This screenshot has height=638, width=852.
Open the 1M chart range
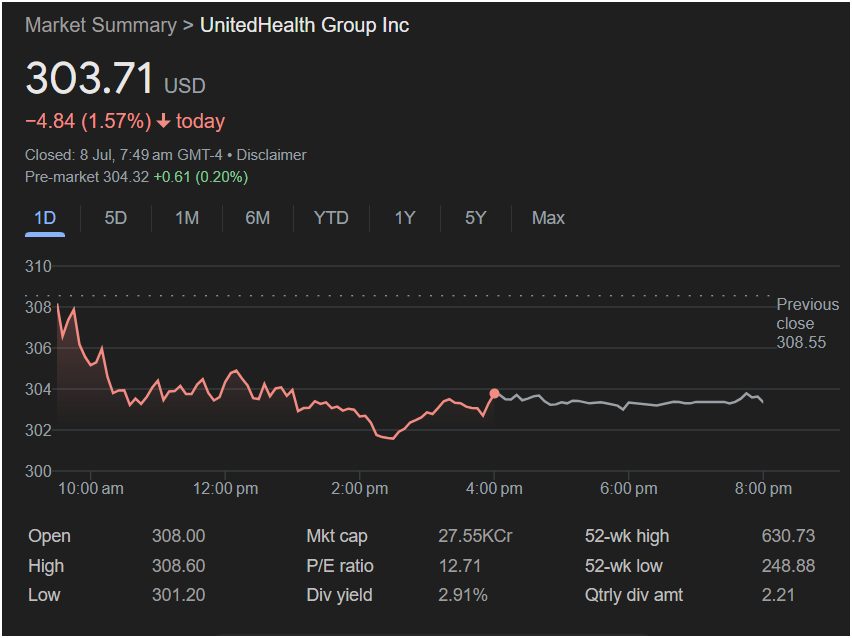(x=187, y=218)
